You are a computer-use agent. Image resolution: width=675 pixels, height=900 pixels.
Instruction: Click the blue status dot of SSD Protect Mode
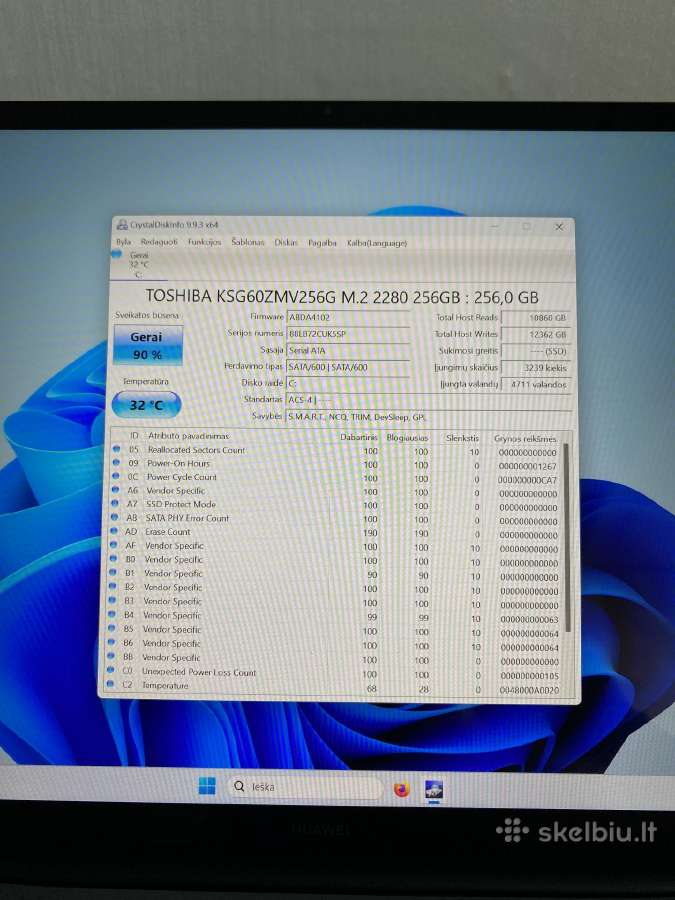115,503
